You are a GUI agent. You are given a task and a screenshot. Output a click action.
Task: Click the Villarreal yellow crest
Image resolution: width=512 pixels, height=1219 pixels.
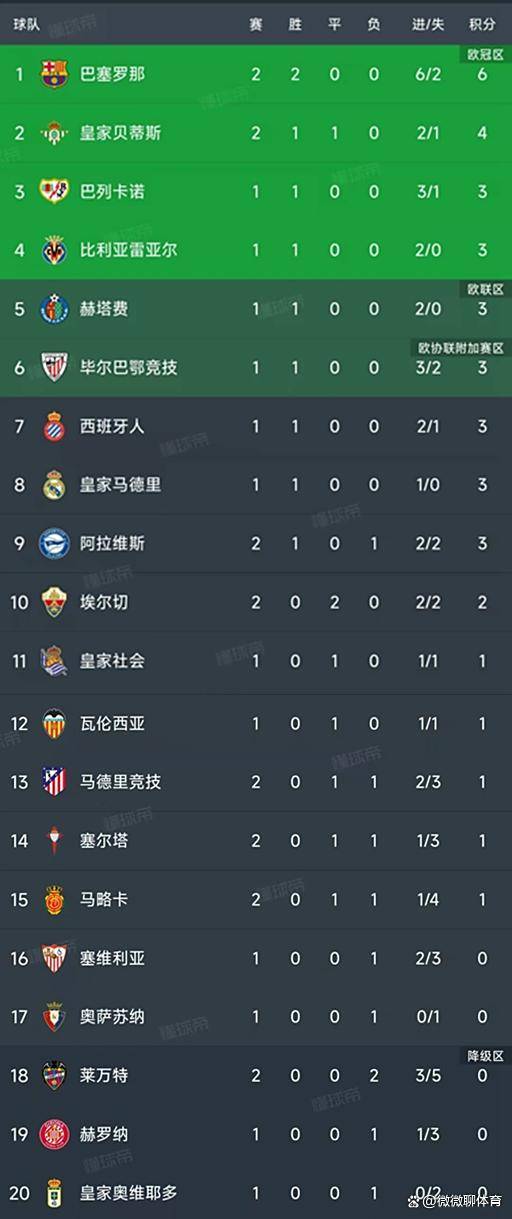click(54, 250)
